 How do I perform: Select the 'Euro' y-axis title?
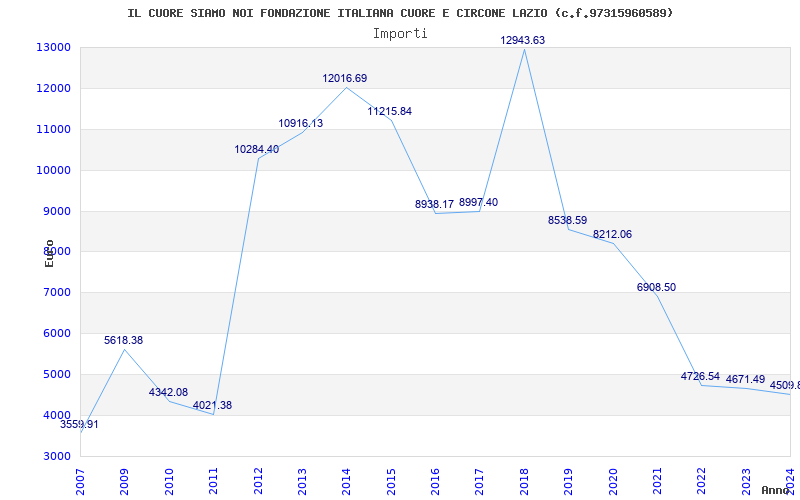click(49, 253)
